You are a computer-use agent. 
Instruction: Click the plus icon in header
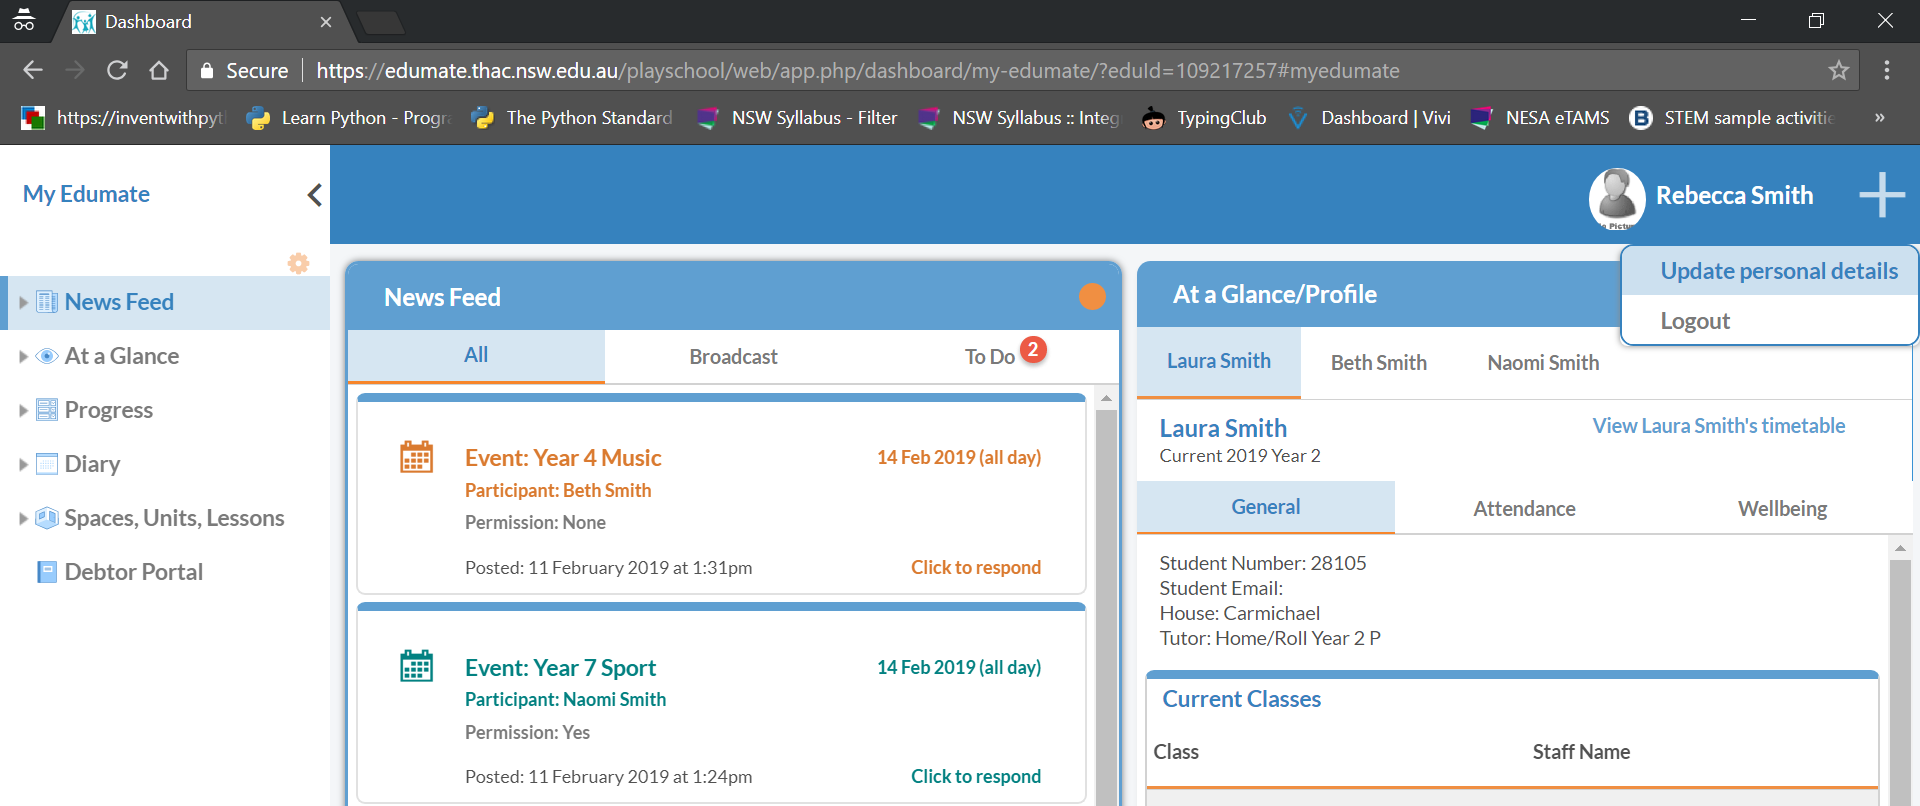click(x=1882, y=195)
